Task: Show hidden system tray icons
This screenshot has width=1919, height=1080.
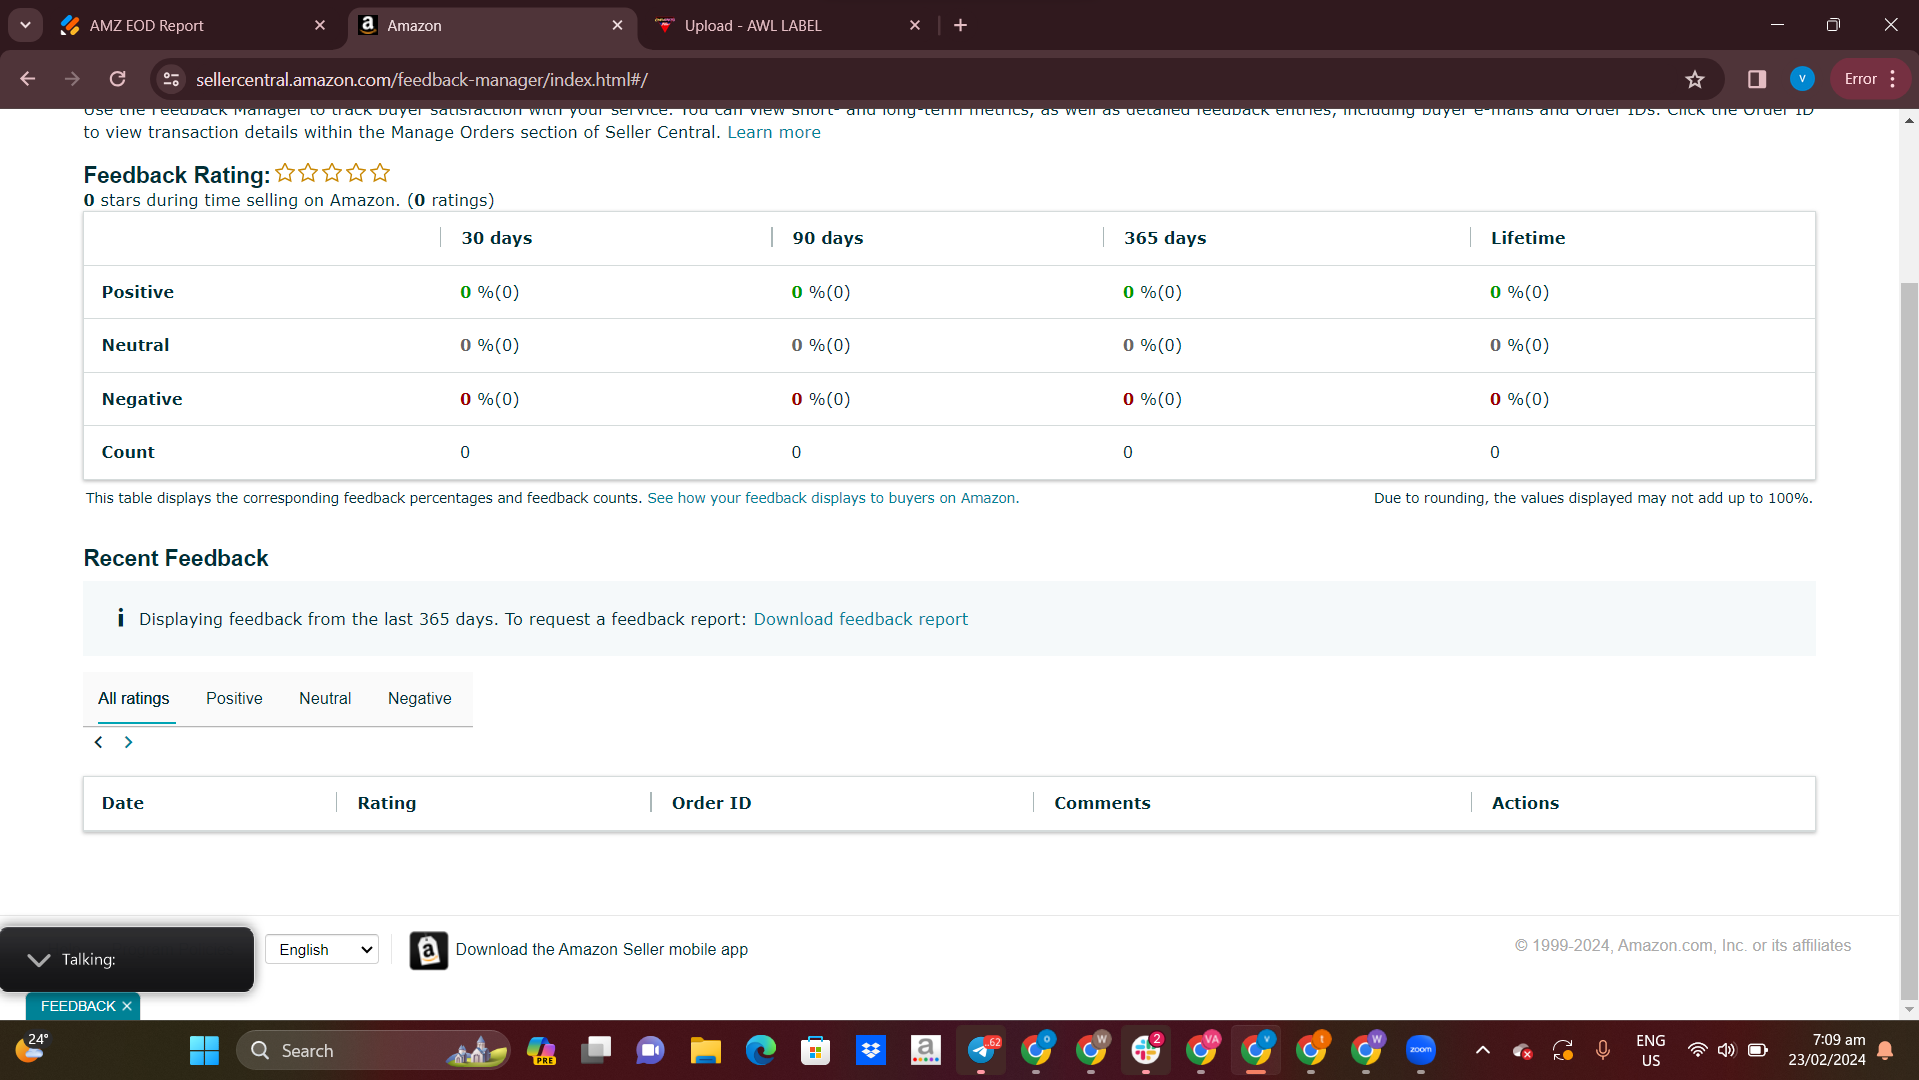Action: pos(1483,1050)
